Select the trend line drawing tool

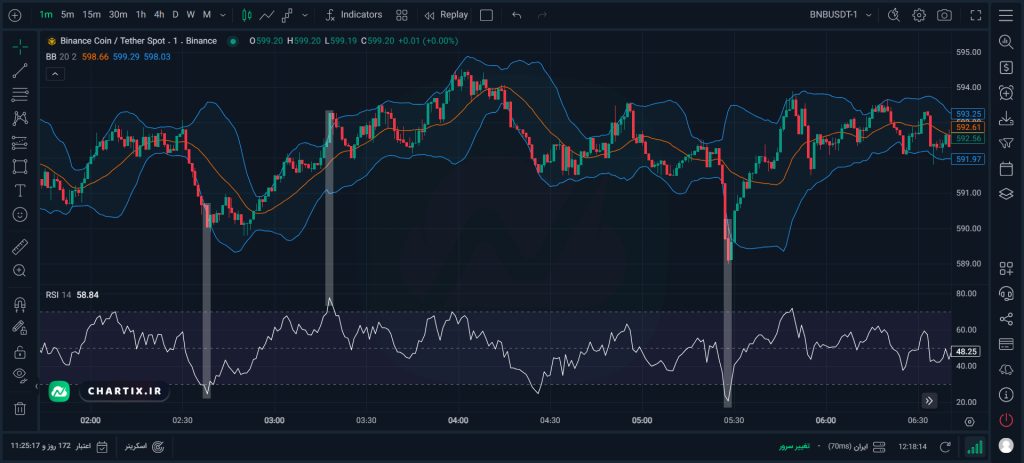[20, 71]
